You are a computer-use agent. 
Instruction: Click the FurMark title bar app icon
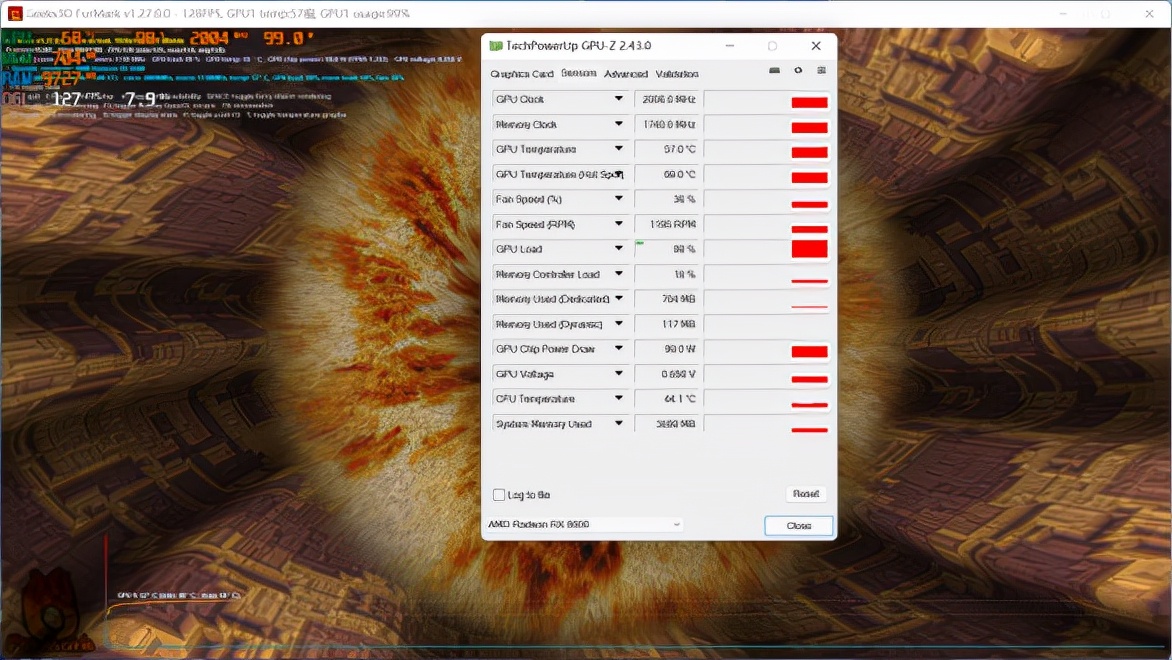tap(14, 13)
